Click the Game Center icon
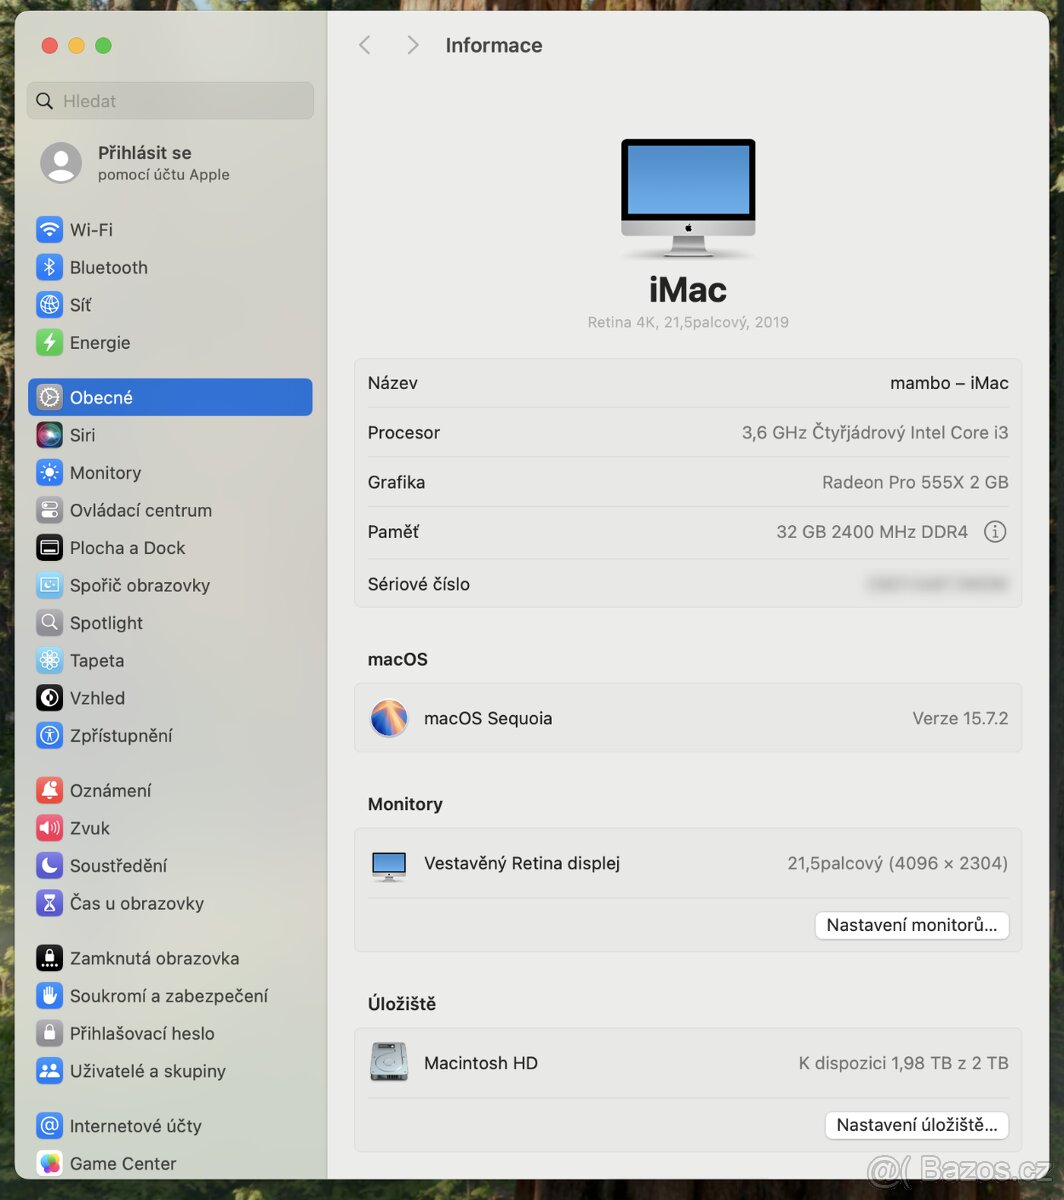This screenshot has height=1200, width=1064. (49, 1163)
